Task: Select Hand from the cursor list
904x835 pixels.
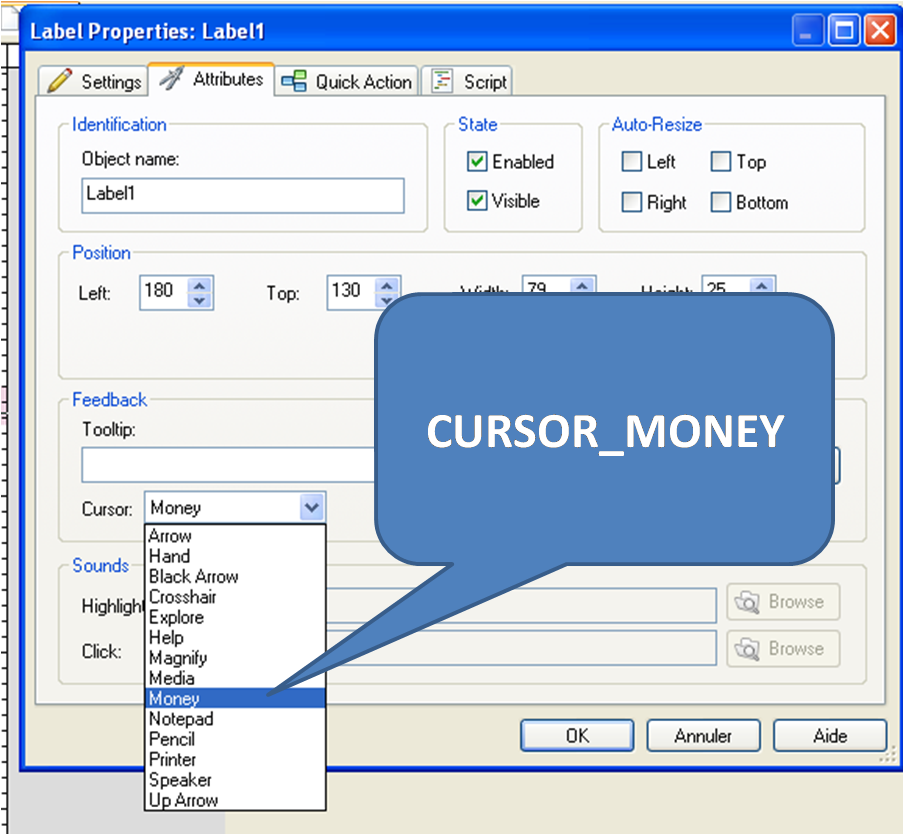Action: (x=169, y=556)
